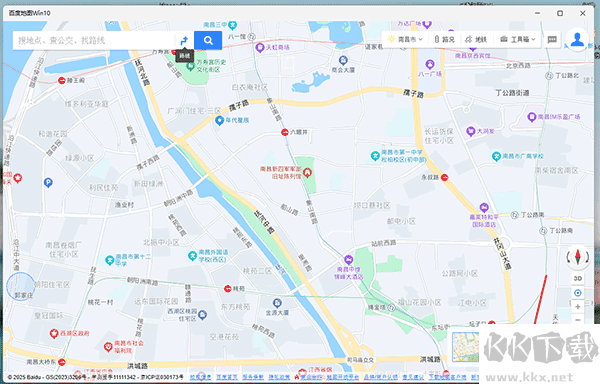Viewport: 600px width, 384px height.
Task: Focus the place search input field
Action: tap(94, 40)
